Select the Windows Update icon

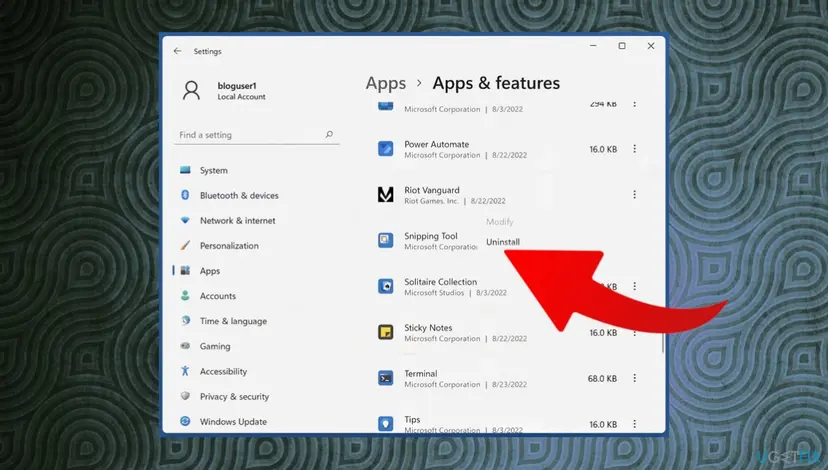185,421
